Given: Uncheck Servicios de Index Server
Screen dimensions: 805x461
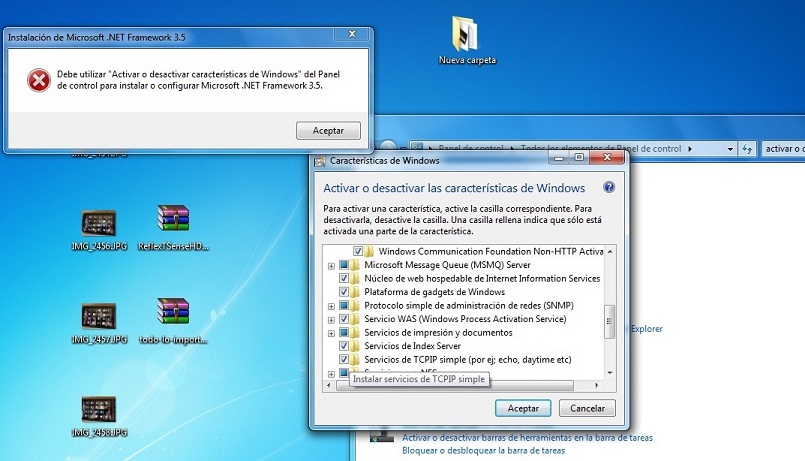Looking at the screenshot, I should pyautogui.click(x=343, y=346).
